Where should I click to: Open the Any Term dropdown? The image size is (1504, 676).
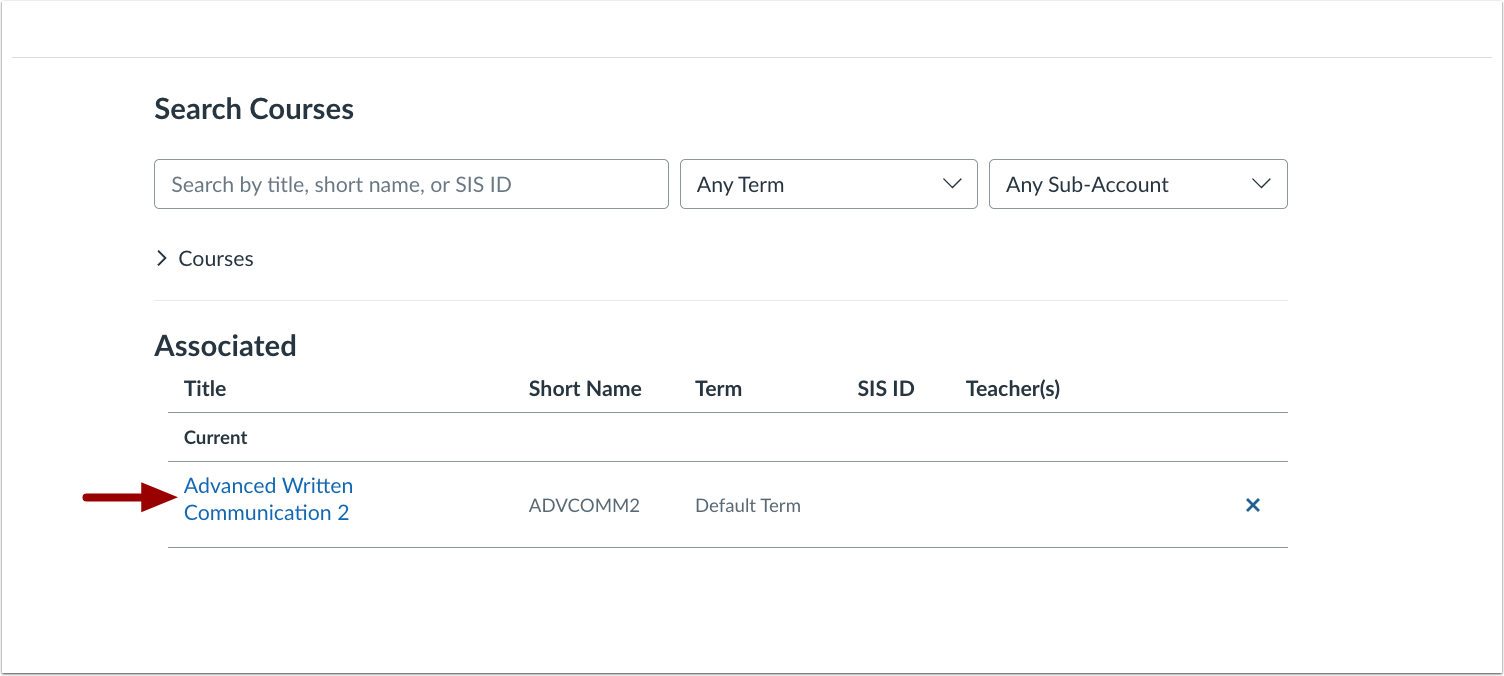[x=828, y=184]
